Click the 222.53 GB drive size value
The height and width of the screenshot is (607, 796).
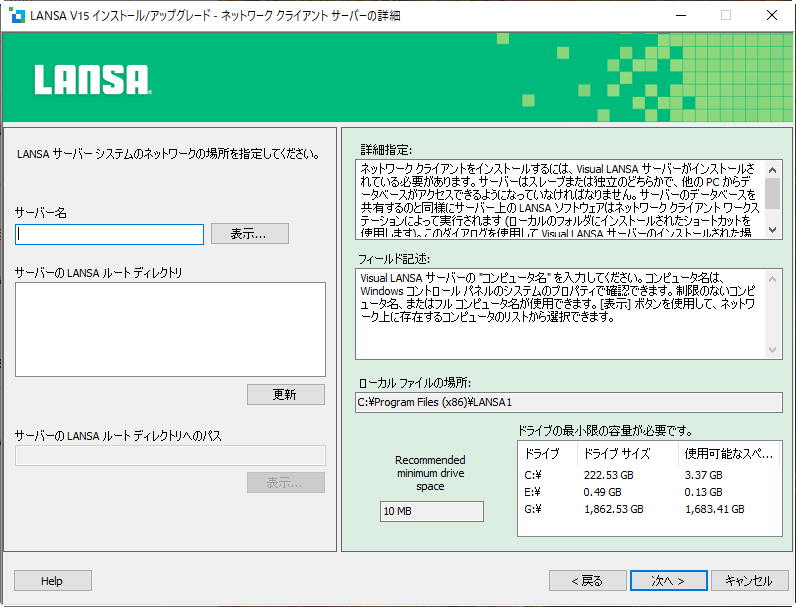coord(608,476)
